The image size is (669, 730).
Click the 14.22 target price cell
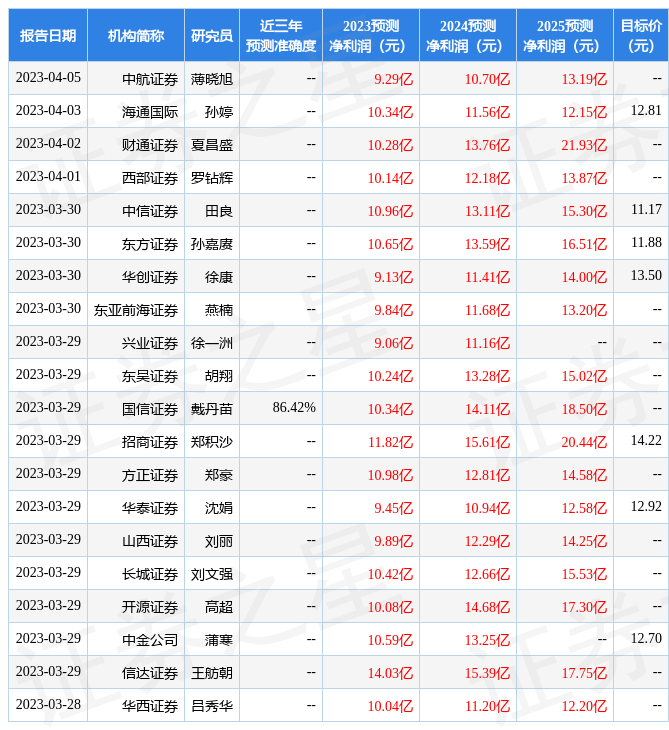point(646,441)
